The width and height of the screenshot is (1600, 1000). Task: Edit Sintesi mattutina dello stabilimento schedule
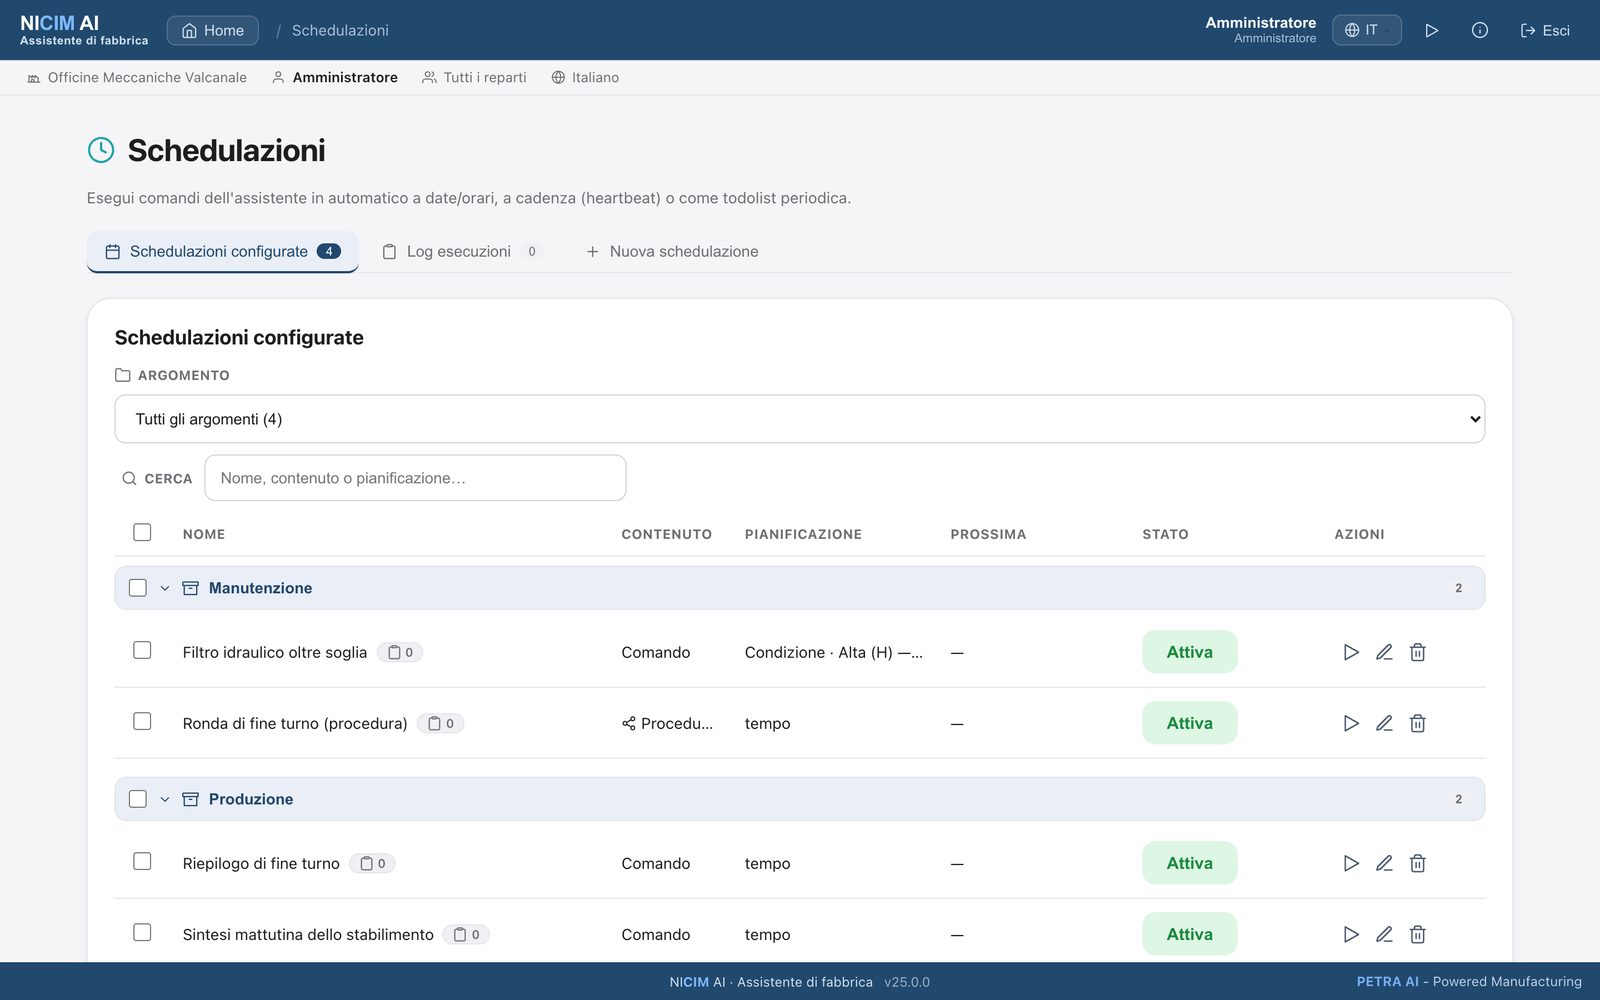pyautogui.click(x=1384, y=934)
